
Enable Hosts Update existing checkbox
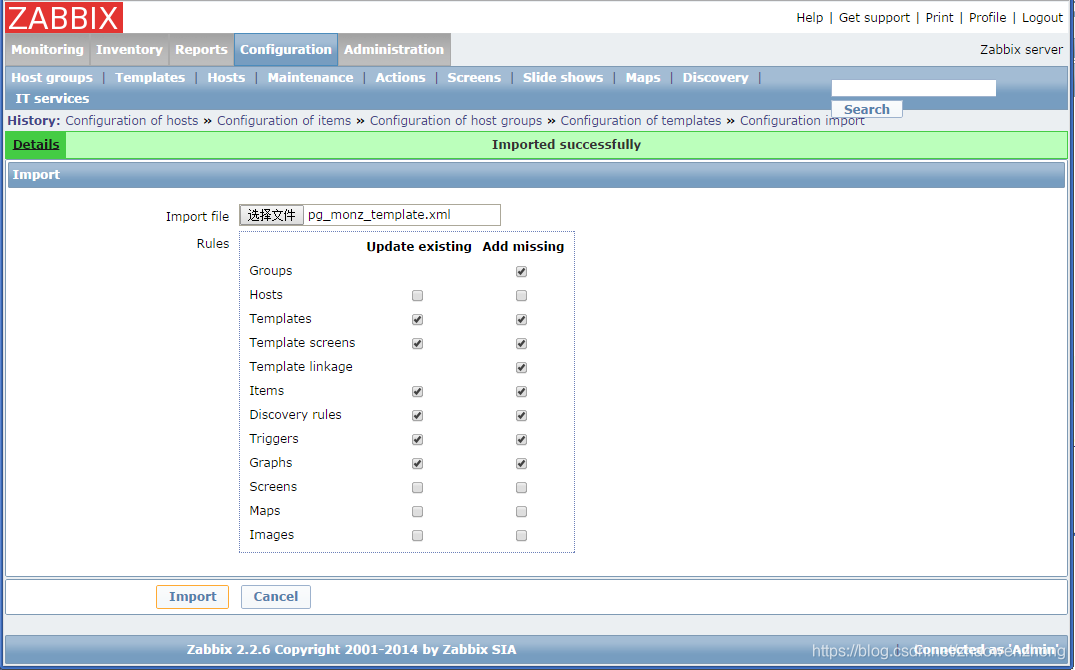point(418,296)
